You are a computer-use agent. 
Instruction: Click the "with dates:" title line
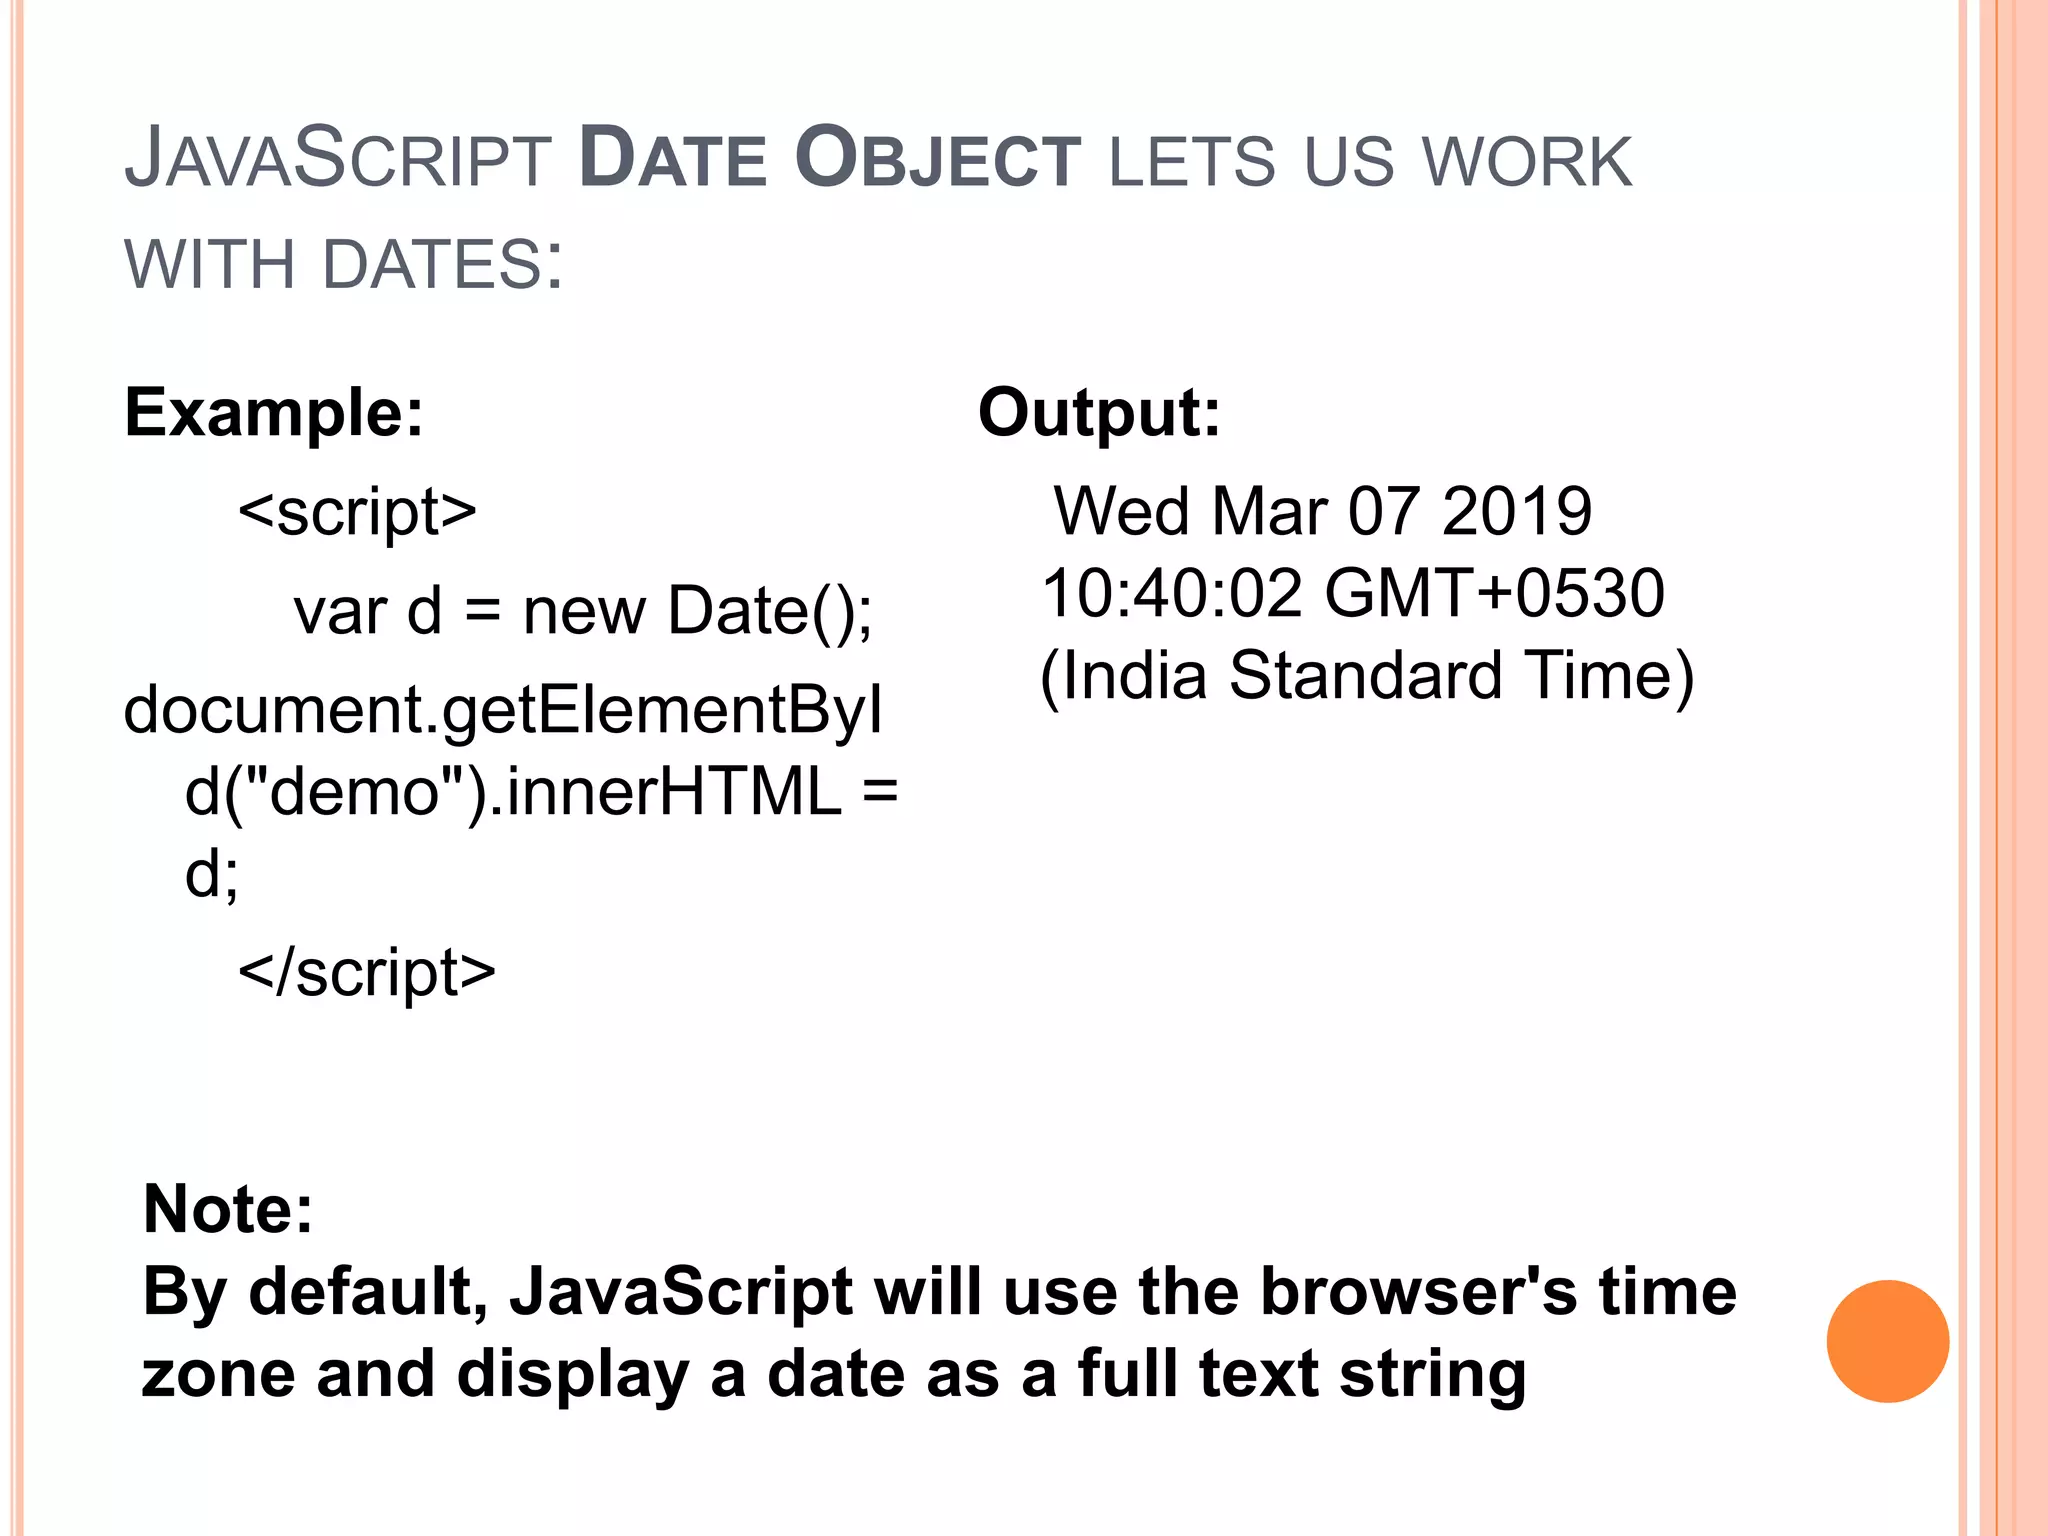point(343,265)
